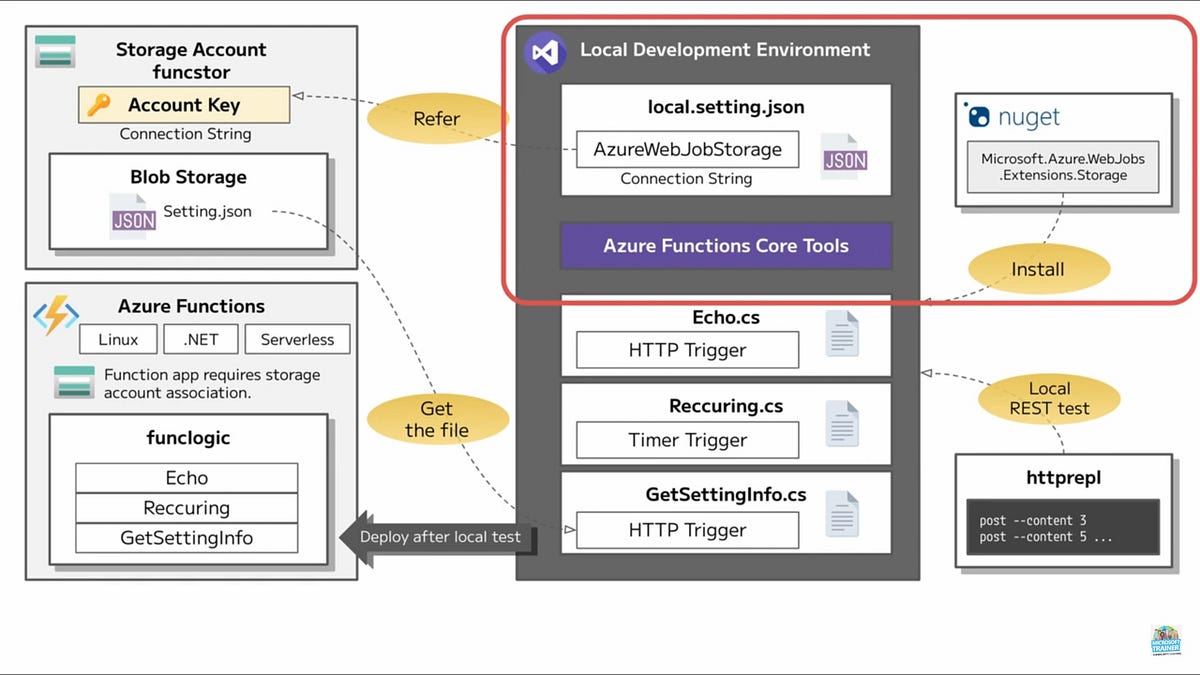Select the Install oval near nuget
The height and width of the screenshot is (675, 1200).
click(1038, 268)
